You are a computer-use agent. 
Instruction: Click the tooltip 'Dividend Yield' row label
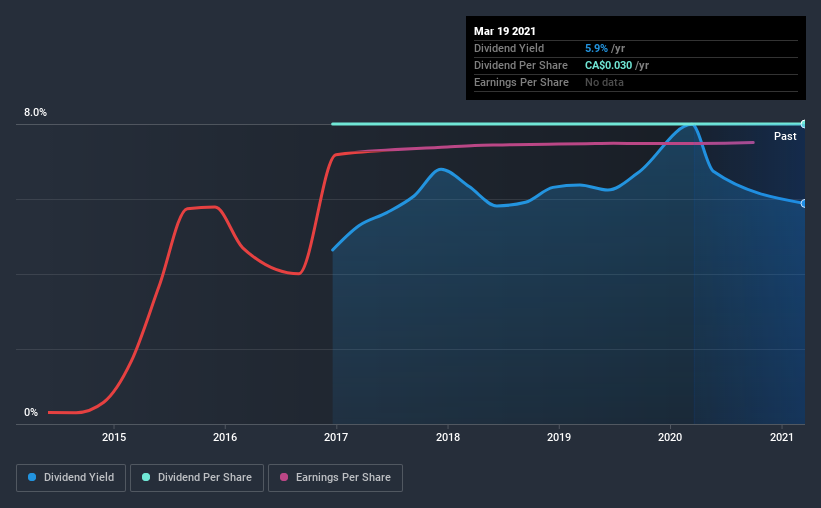509,48
